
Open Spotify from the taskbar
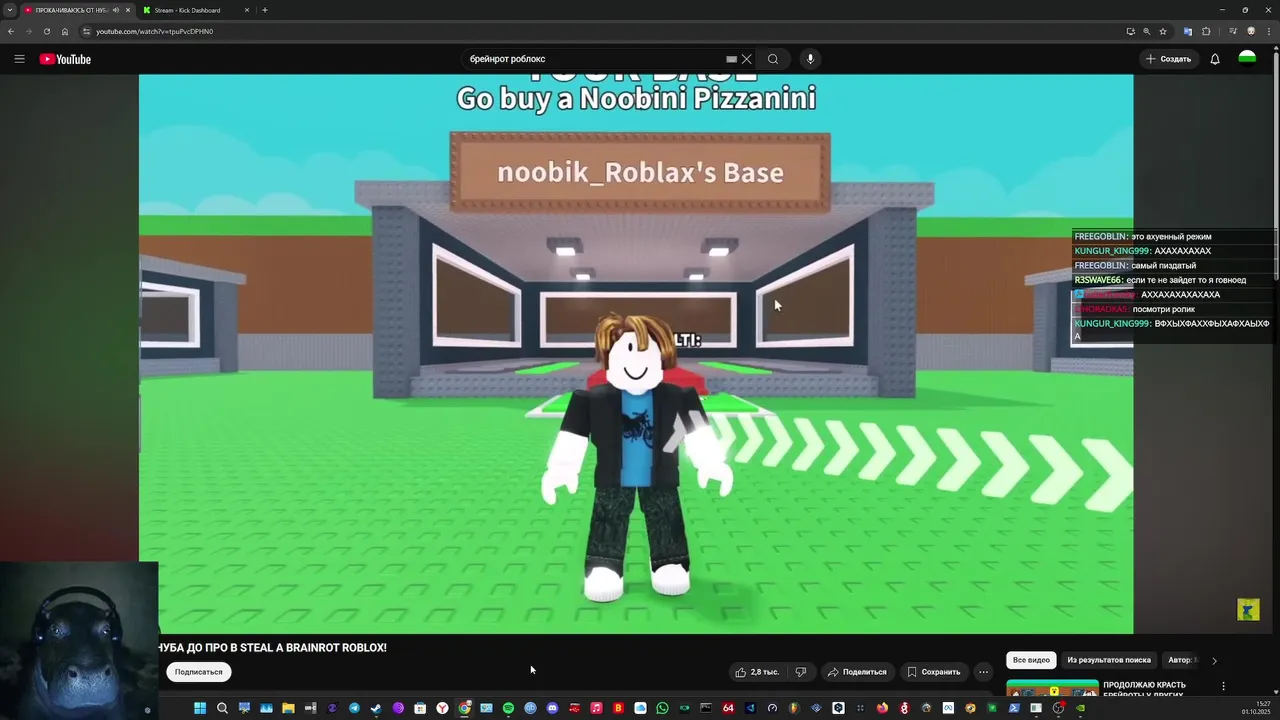(508, 708)
